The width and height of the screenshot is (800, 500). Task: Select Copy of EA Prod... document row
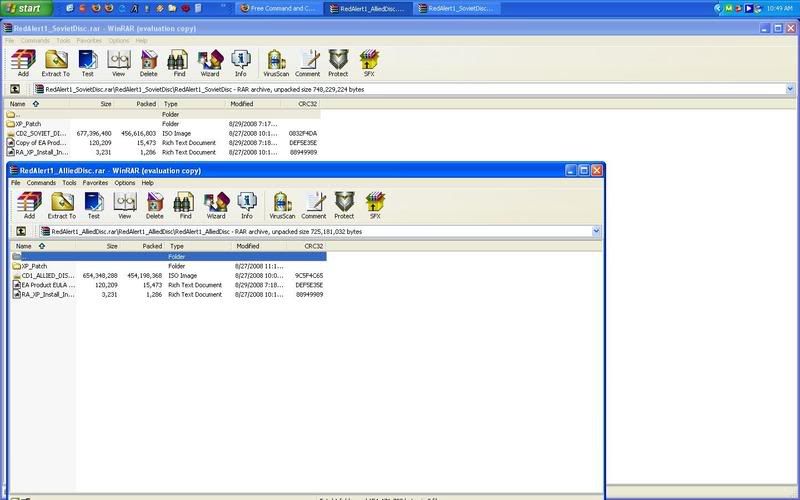pyautogui.click(x=163, y=142)
